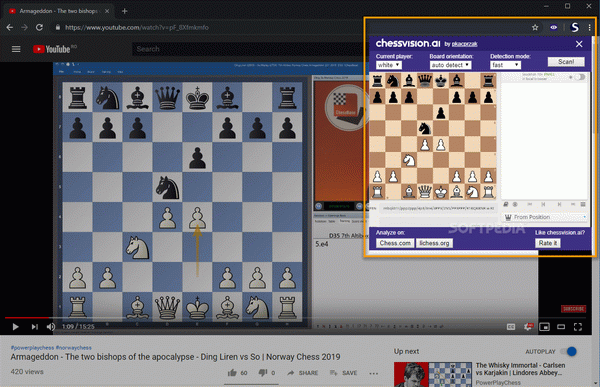Skip to the next video
Screen dimensions: 600x387
click(34, 327)
